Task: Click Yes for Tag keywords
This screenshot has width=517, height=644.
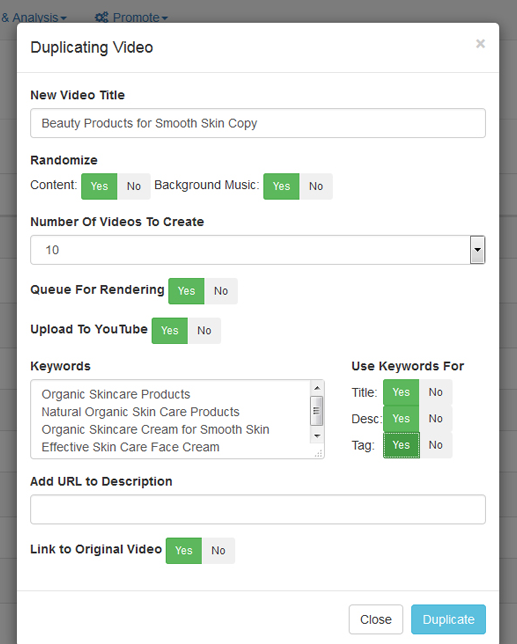Action: 401,445
